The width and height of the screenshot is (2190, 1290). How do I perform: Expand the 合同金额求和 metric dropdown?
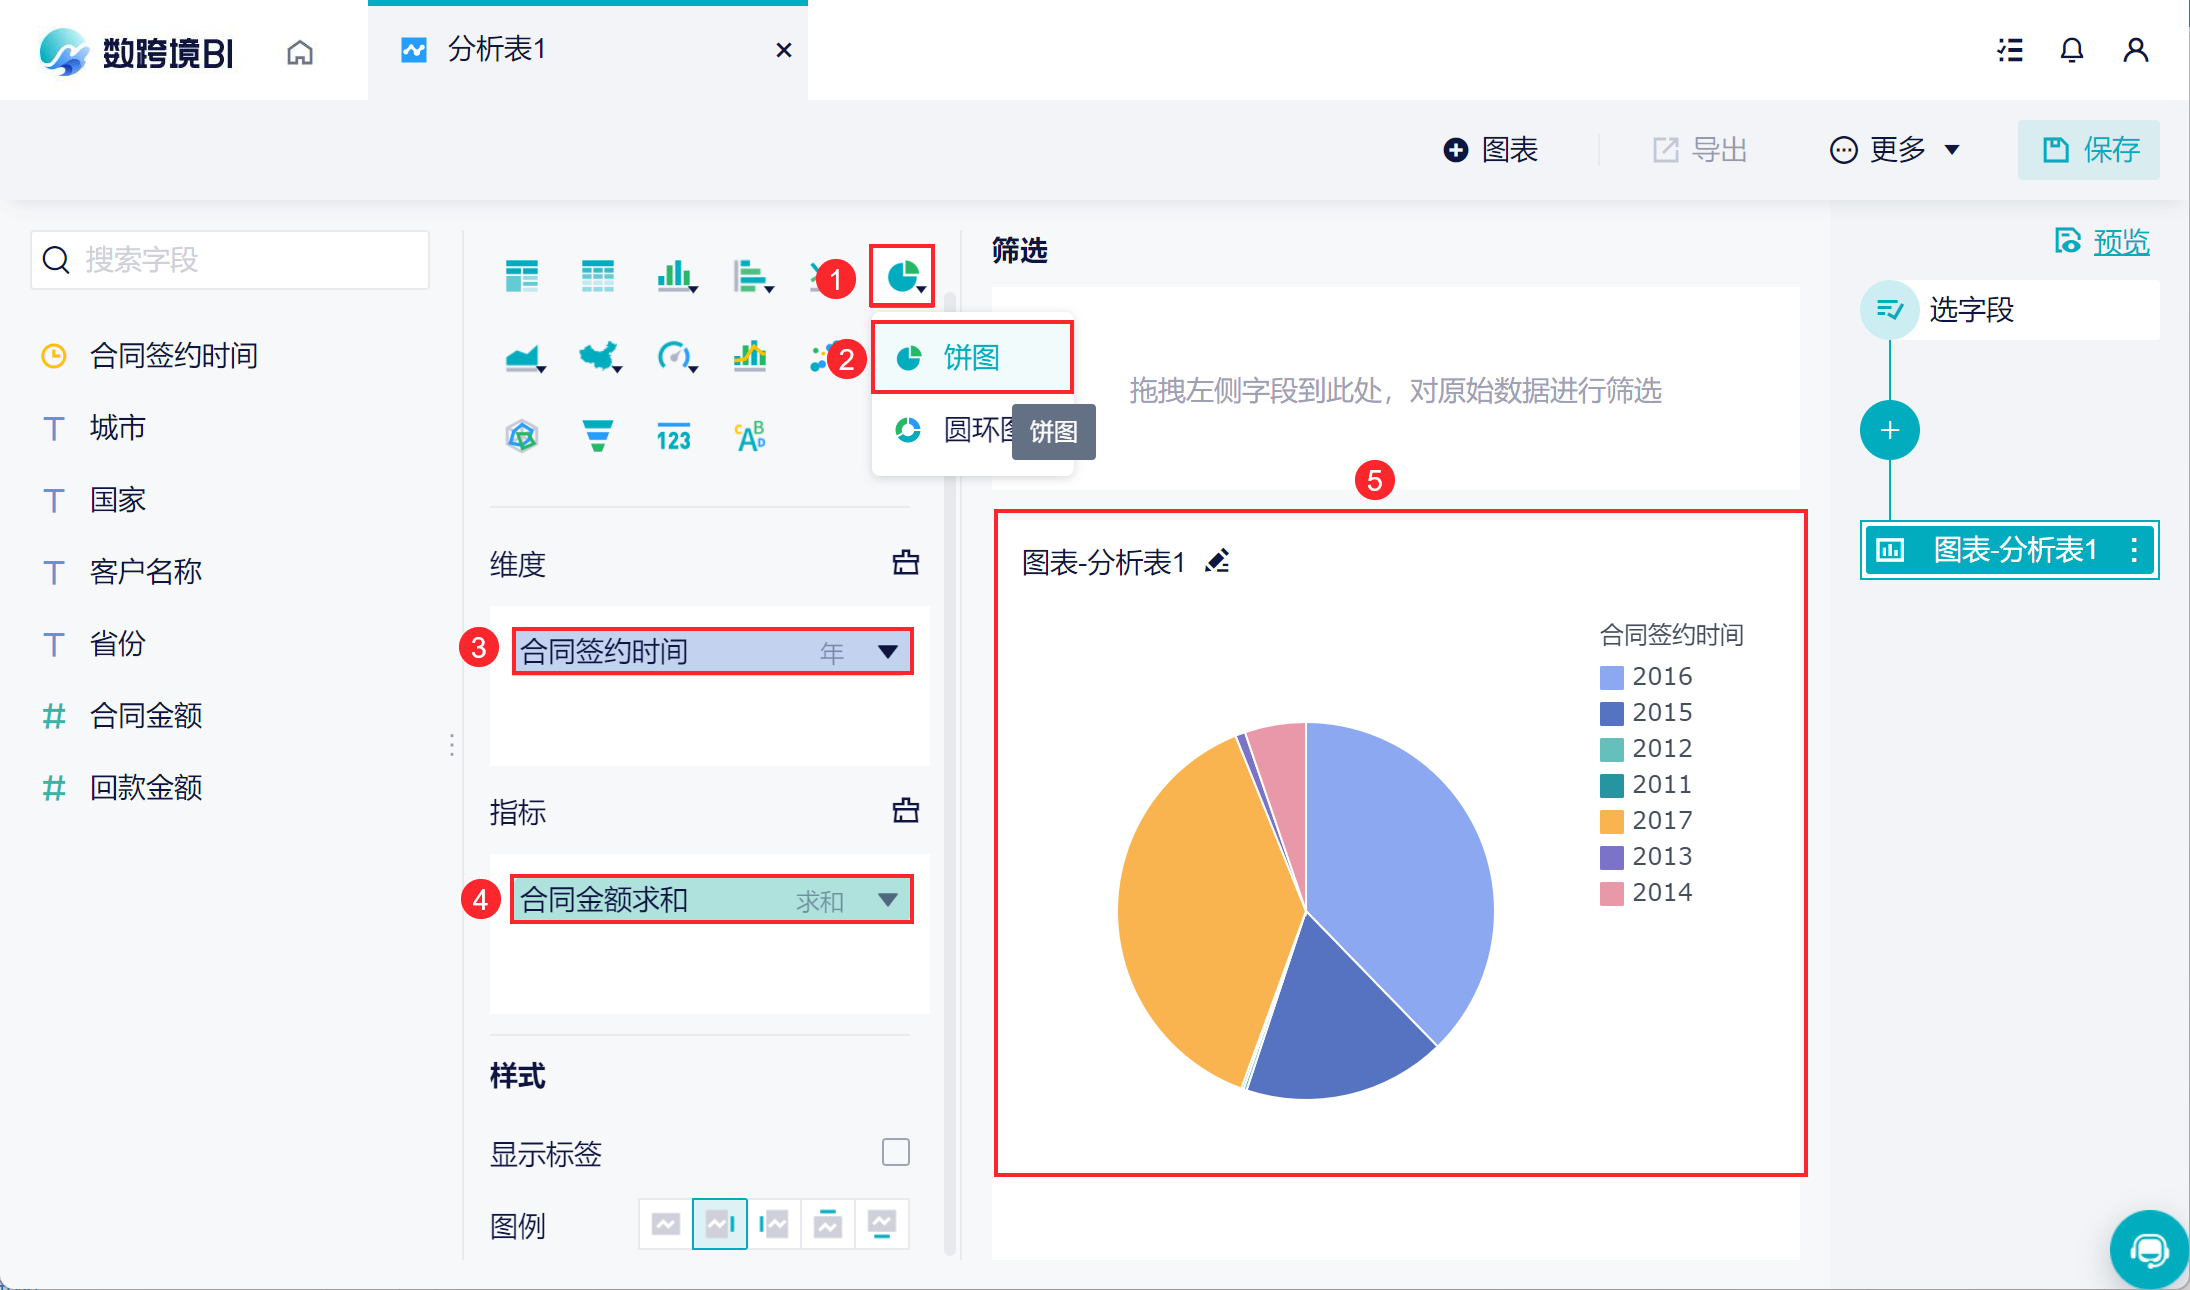887,900
